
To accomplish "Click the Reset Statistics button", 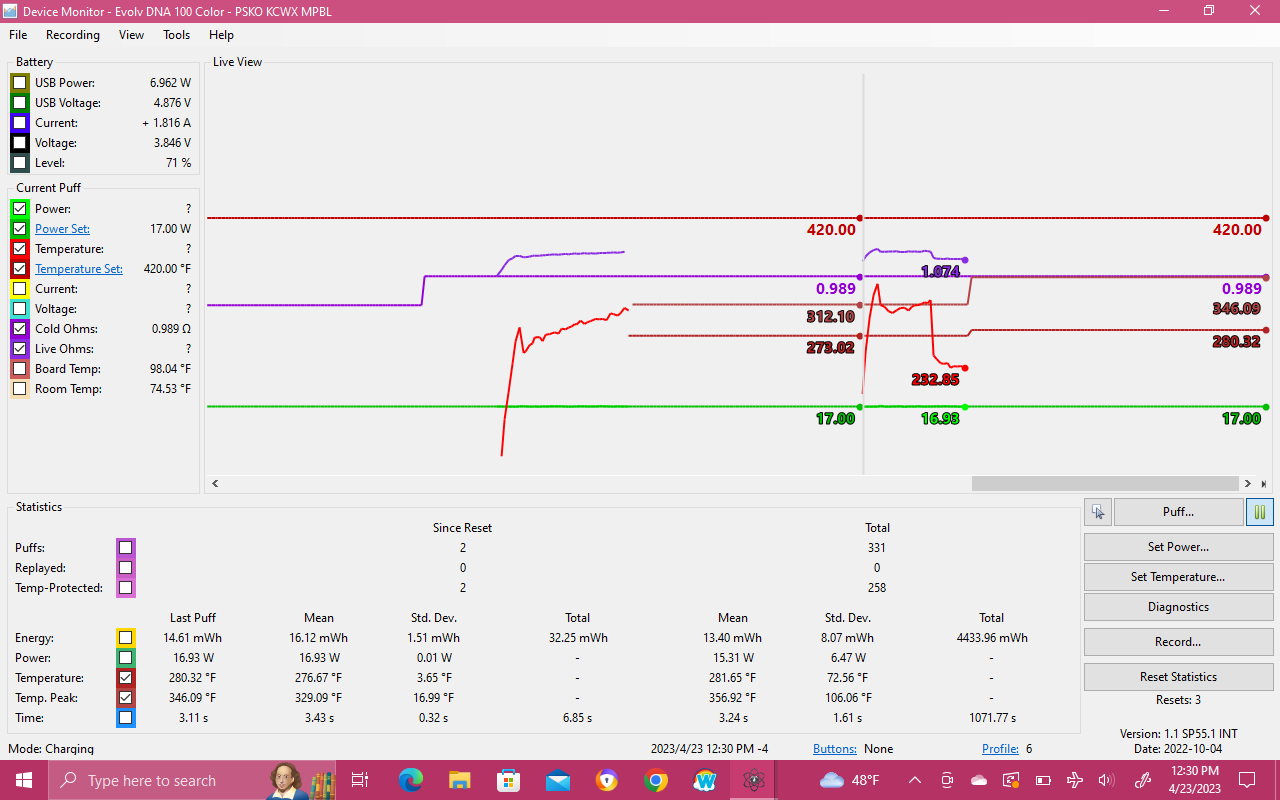I will tap(1178, 677).
